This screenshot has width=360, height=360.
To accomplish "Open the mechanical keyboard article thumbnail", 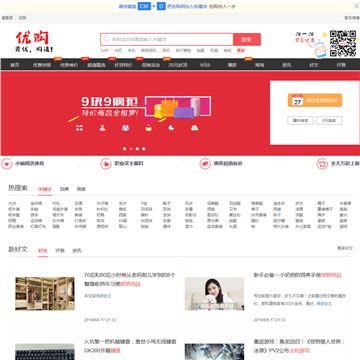I will pos(45,352).
